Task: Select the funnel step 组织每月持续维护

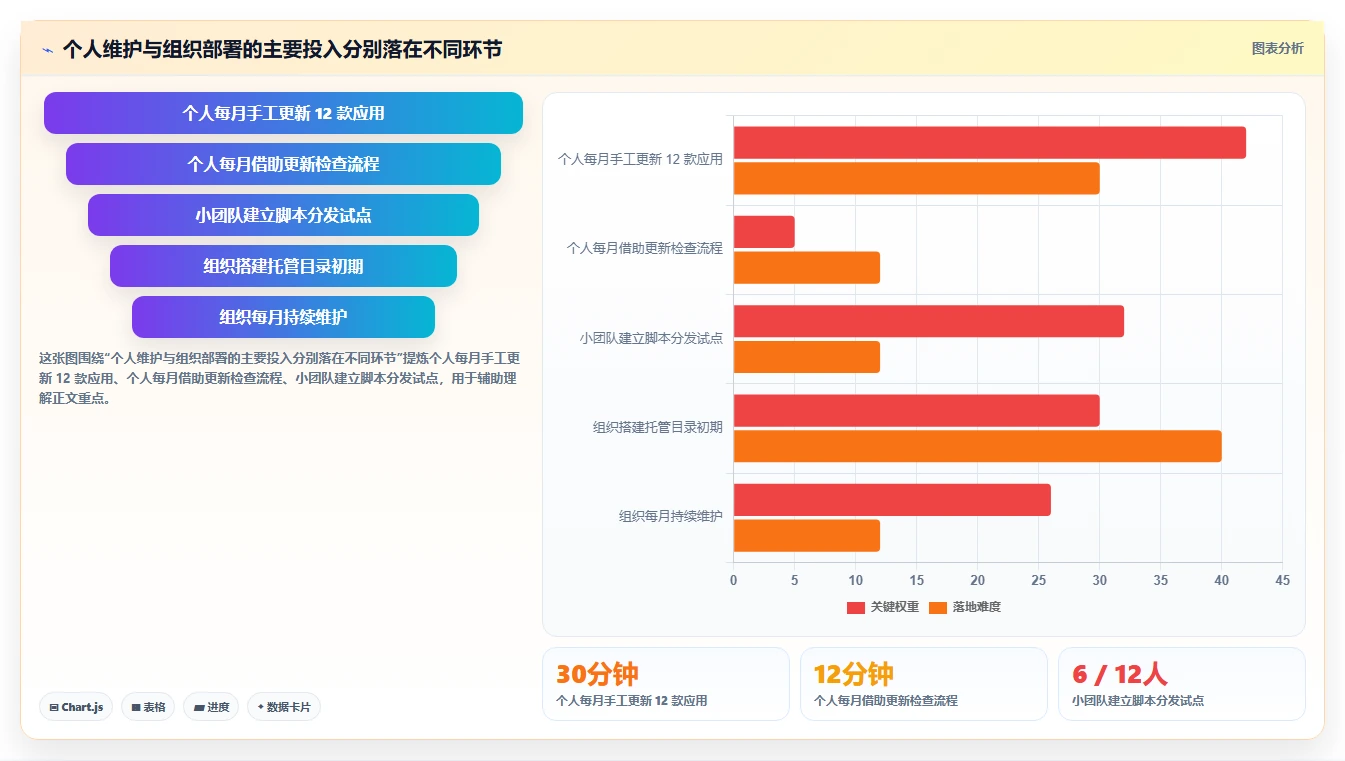Action: tap(283, 317)
